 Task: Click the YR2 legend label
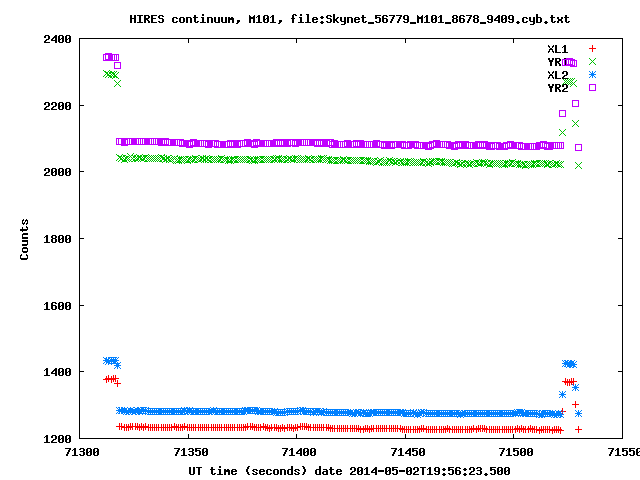pos(558,88)
